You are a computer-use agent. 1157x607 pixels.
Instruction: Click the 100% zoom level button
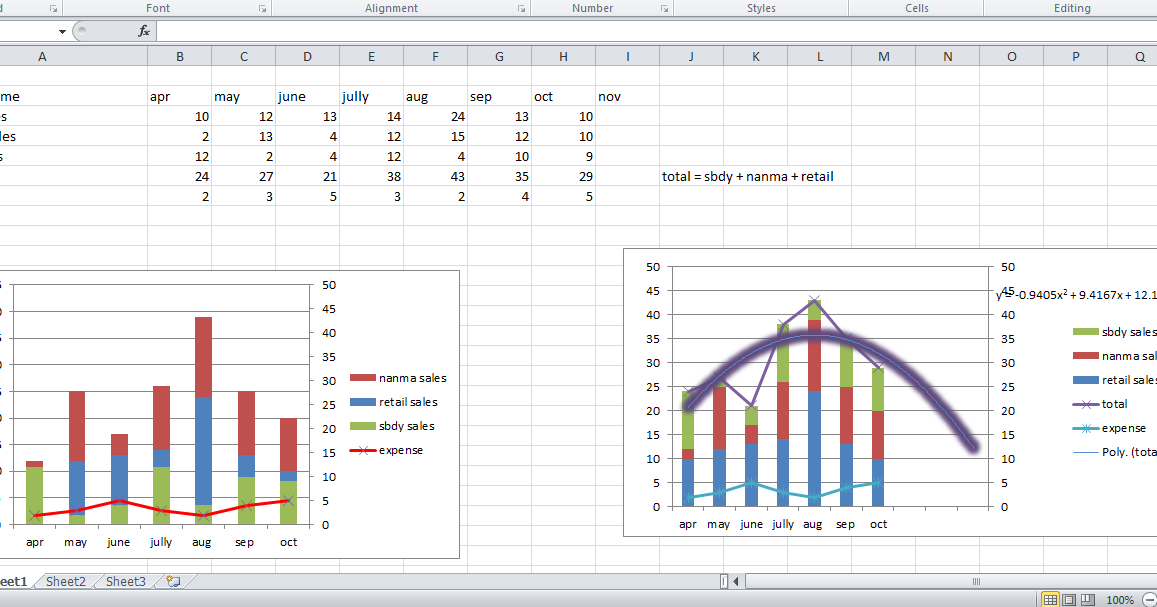coord(1121,599)
